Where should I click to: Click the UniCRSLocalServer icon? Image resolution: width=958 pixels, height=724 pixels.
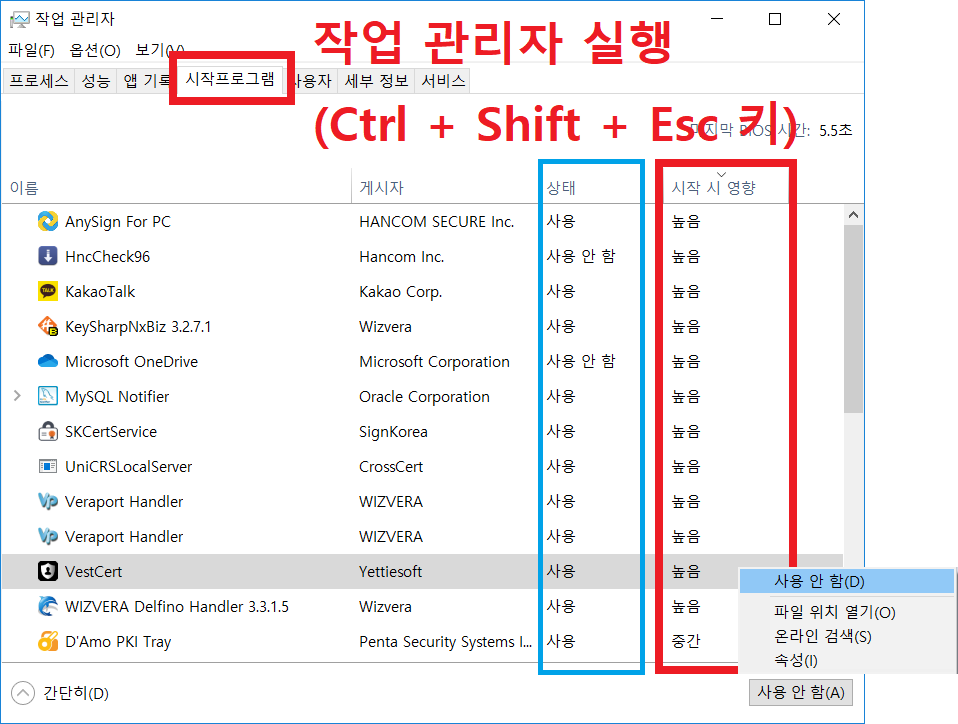point(47,466)
